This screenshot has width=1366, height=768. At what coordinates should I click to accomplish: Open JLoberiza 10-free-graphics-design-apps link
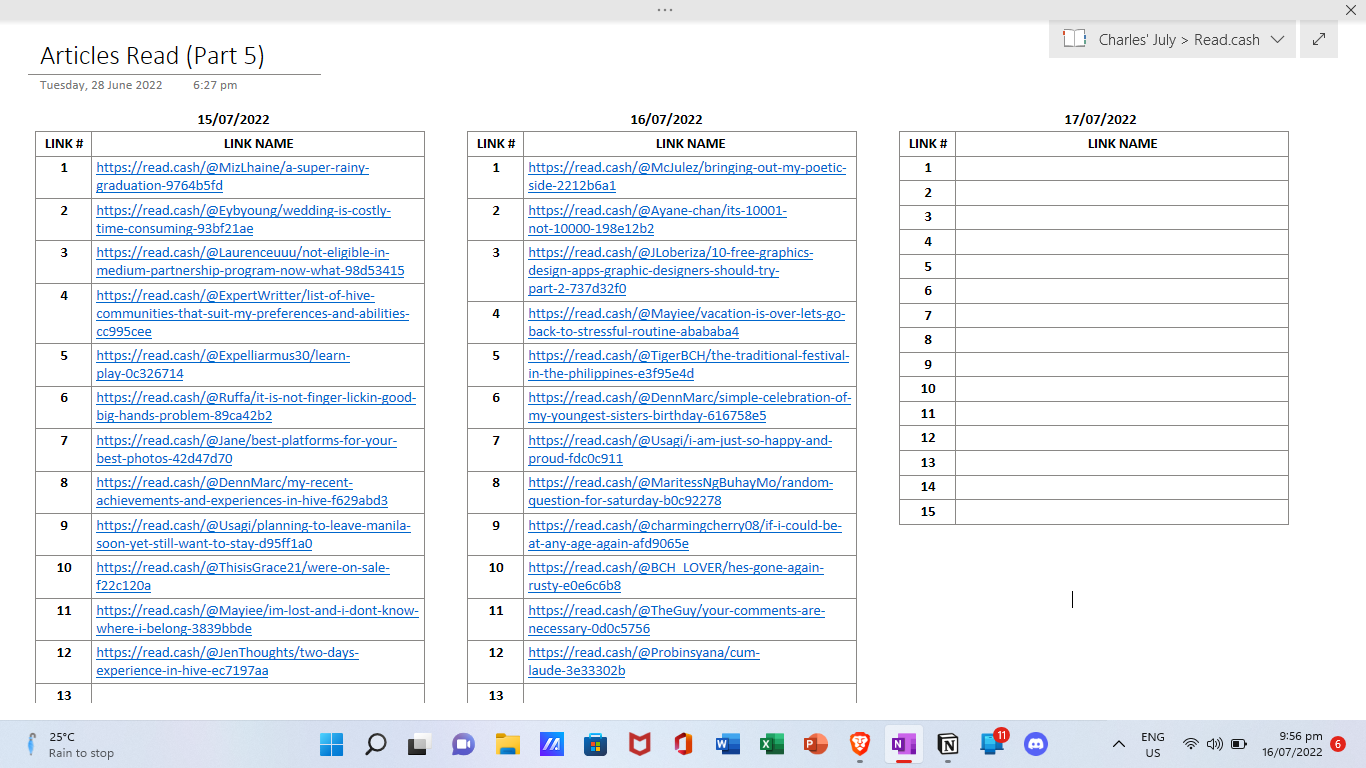(670, 270)
